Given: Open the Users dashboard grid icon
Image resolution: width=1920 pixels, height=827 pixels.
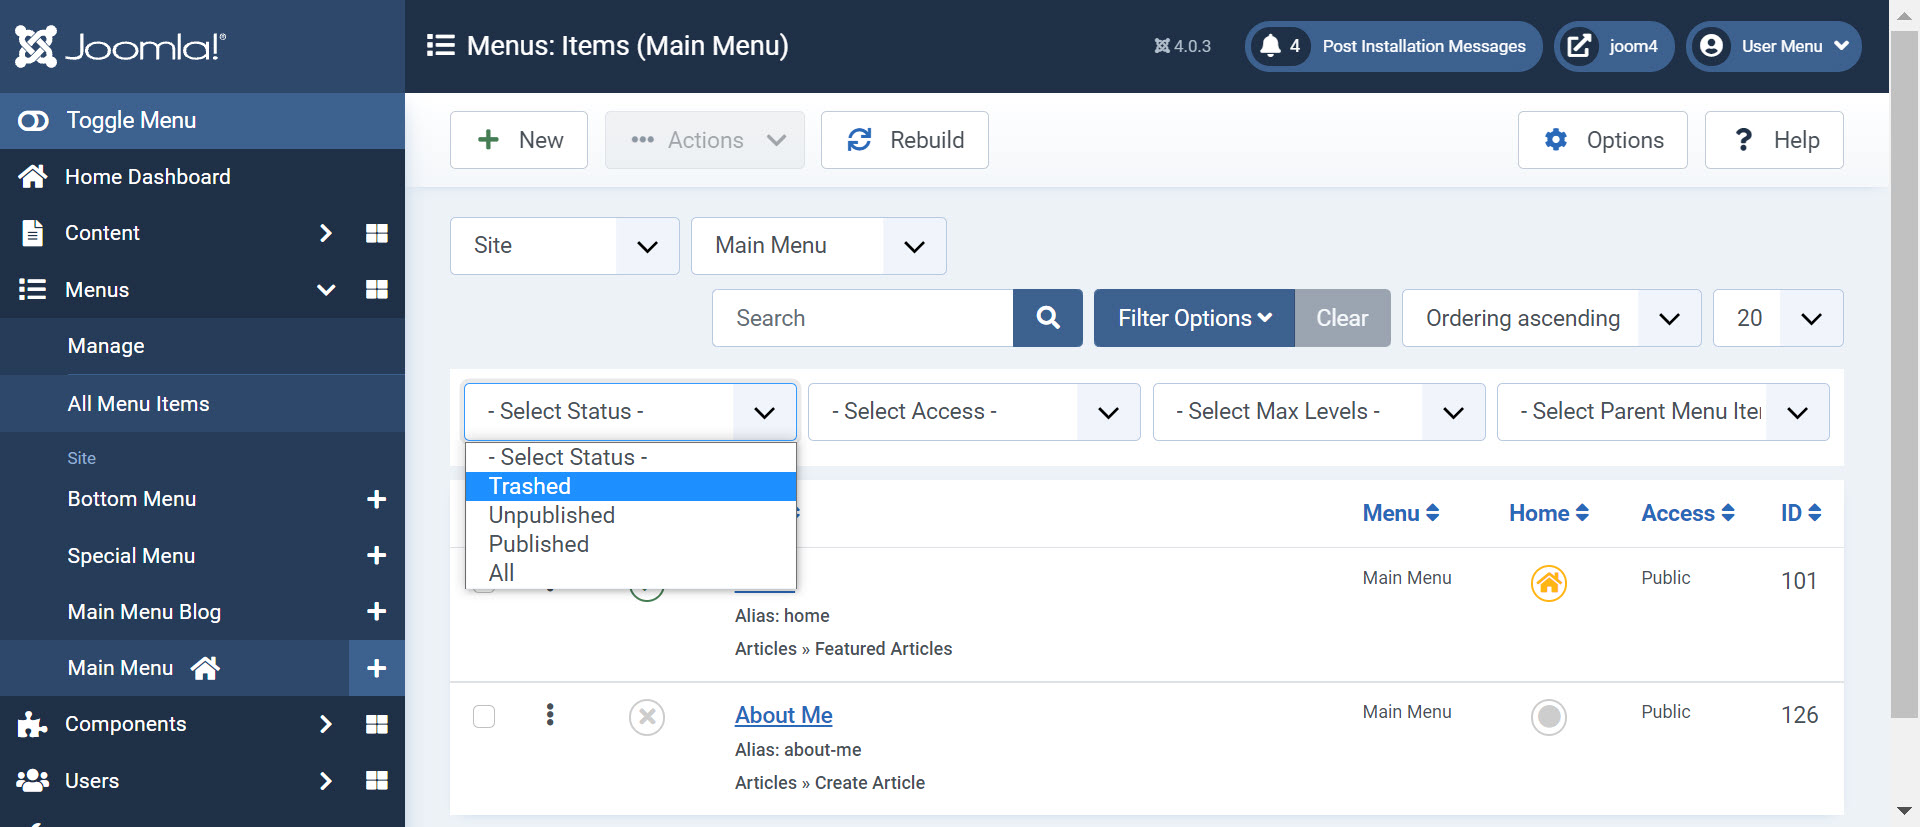Looking at the screenshot, I should (376, 781).
